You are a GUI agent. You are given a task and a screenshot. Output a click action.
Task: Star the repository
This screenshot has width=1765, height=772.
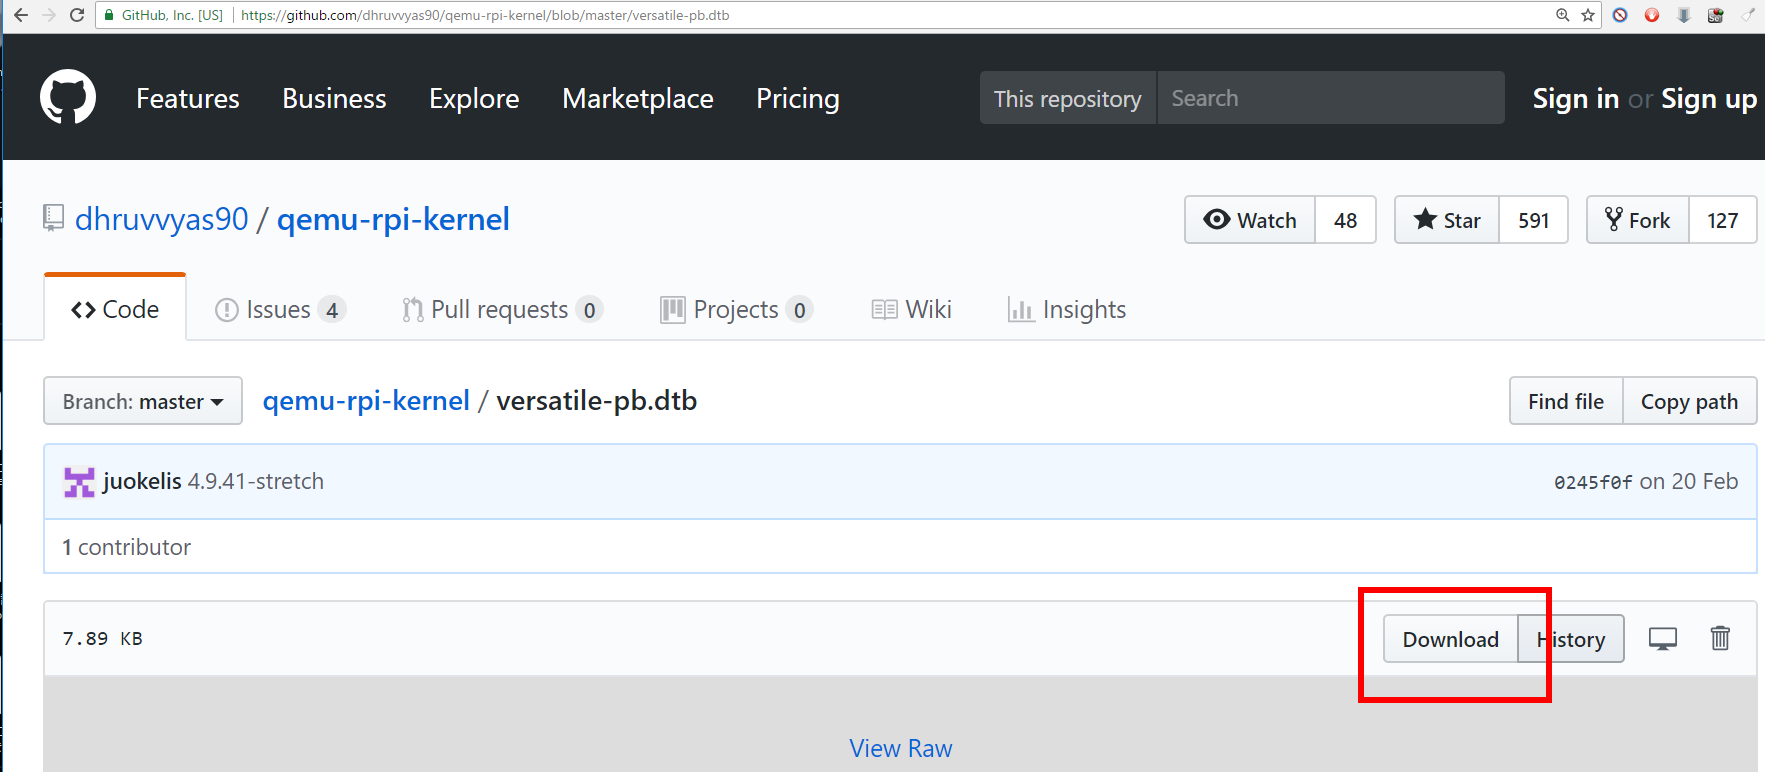pyautogui.click(x=1447, y=220)
